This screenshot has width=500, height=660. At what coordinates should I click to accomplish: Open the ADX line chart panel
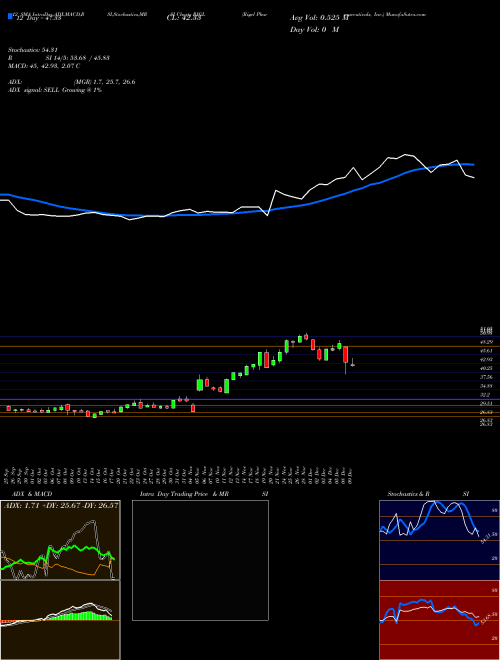click(x=60, y=540)
